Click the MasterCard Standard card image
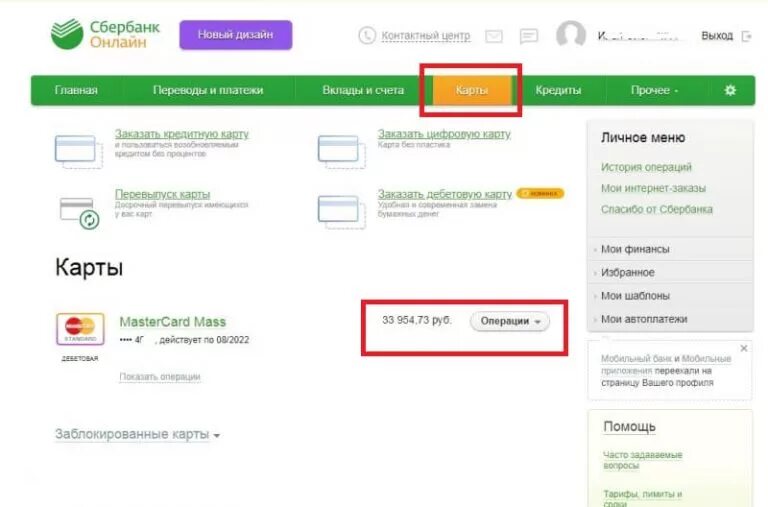This screenshot has height=507, width=768. coord(80,329)
